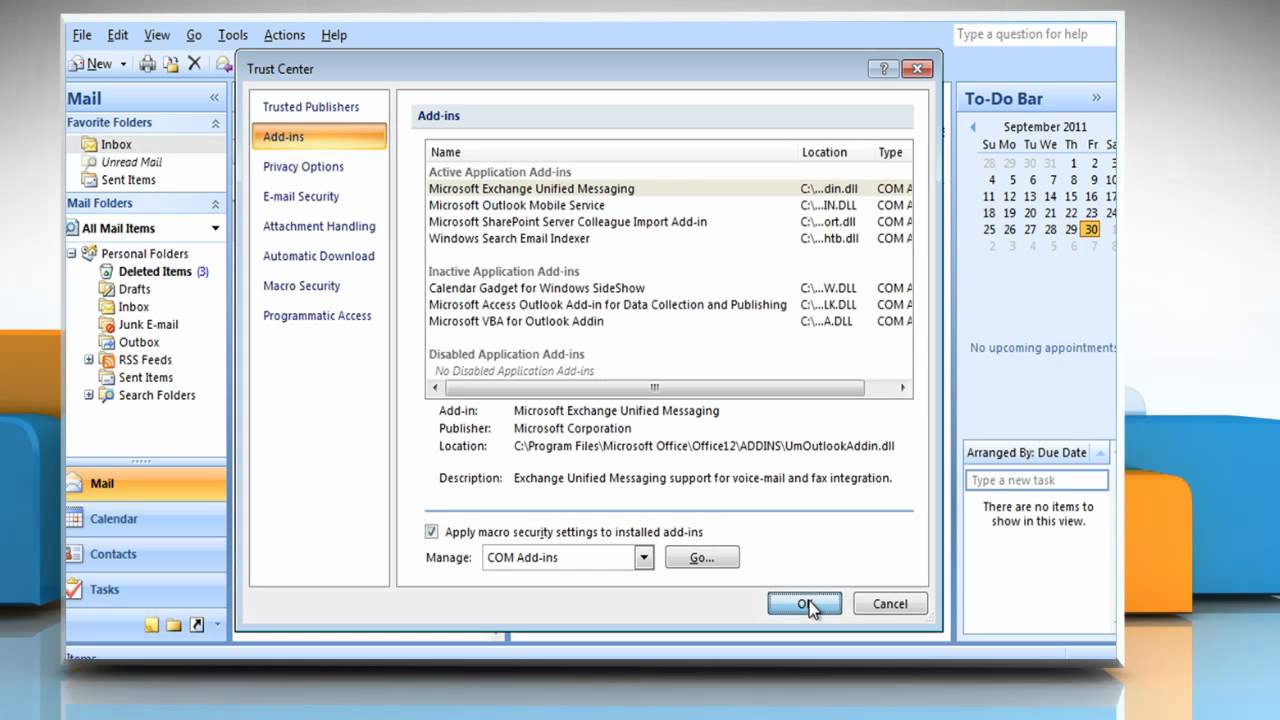The image size is (1280, 720).
Task: Select the Drafts folder icon
Action: tap(108, 289)
